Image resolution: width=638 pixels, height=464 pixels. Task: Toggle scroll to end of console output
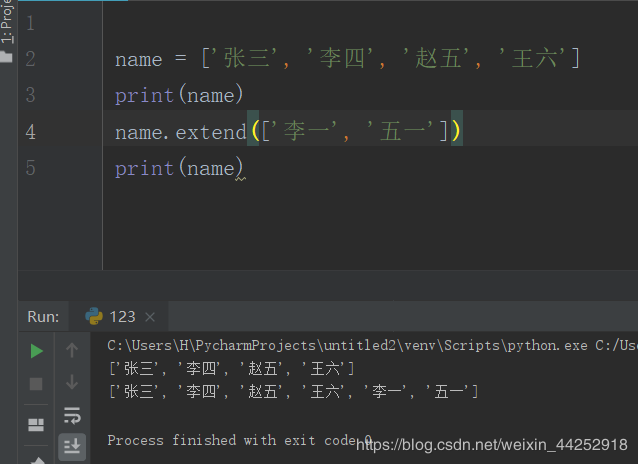point(72,446)
